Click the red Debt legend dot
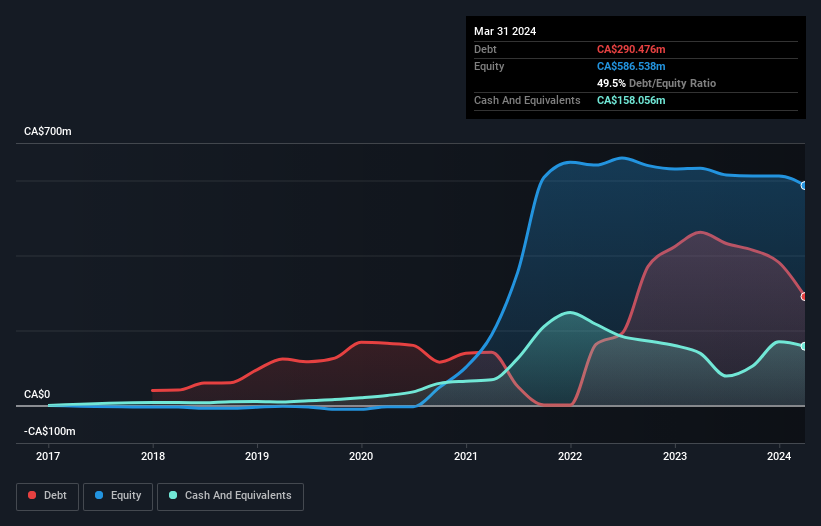The width and height of the screenshot is (821, 526). (32, 495)
